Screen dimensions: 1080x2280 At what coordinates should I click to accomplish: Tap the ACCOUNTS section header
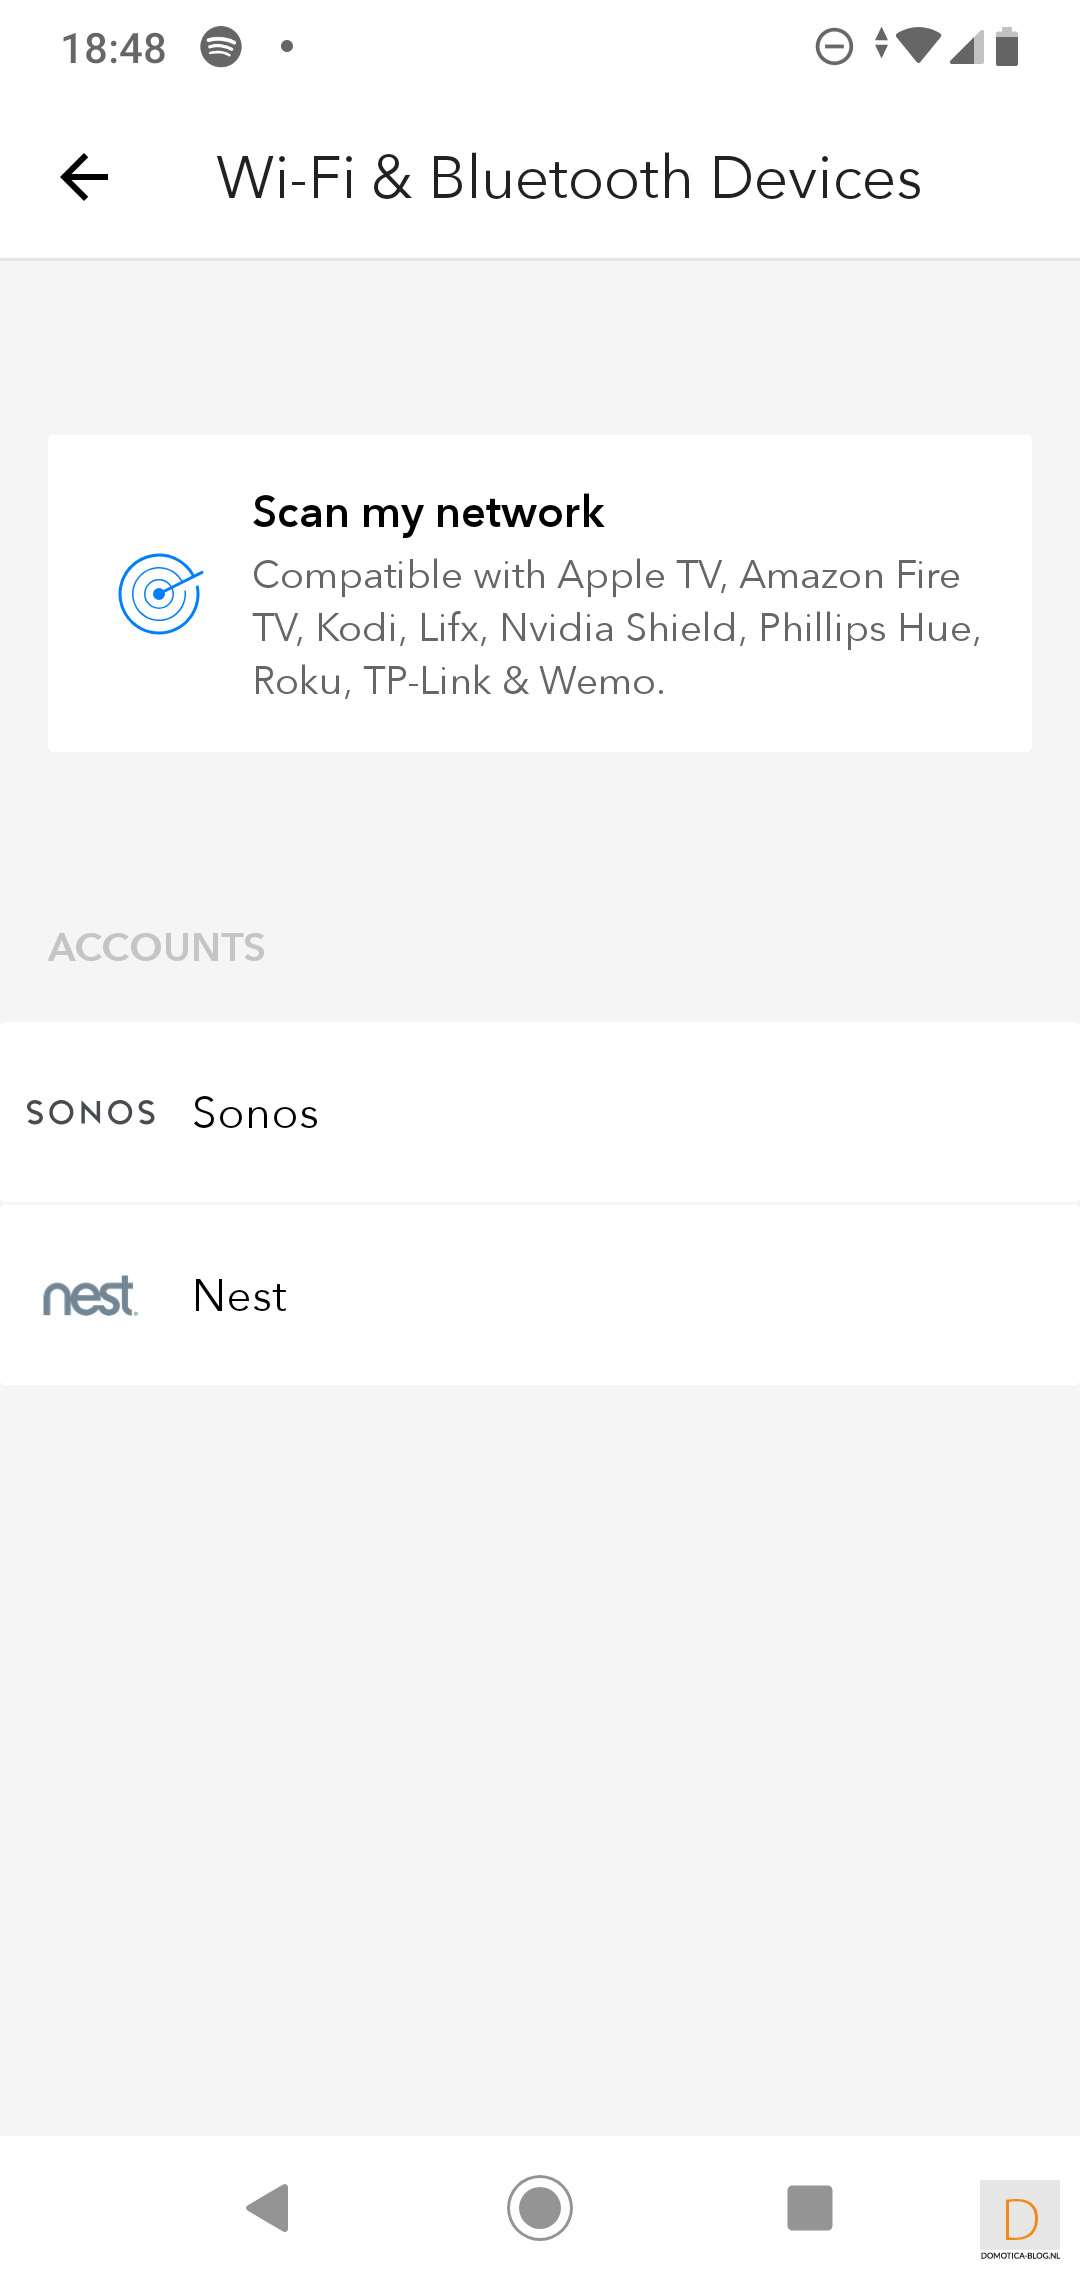point(157,947)
